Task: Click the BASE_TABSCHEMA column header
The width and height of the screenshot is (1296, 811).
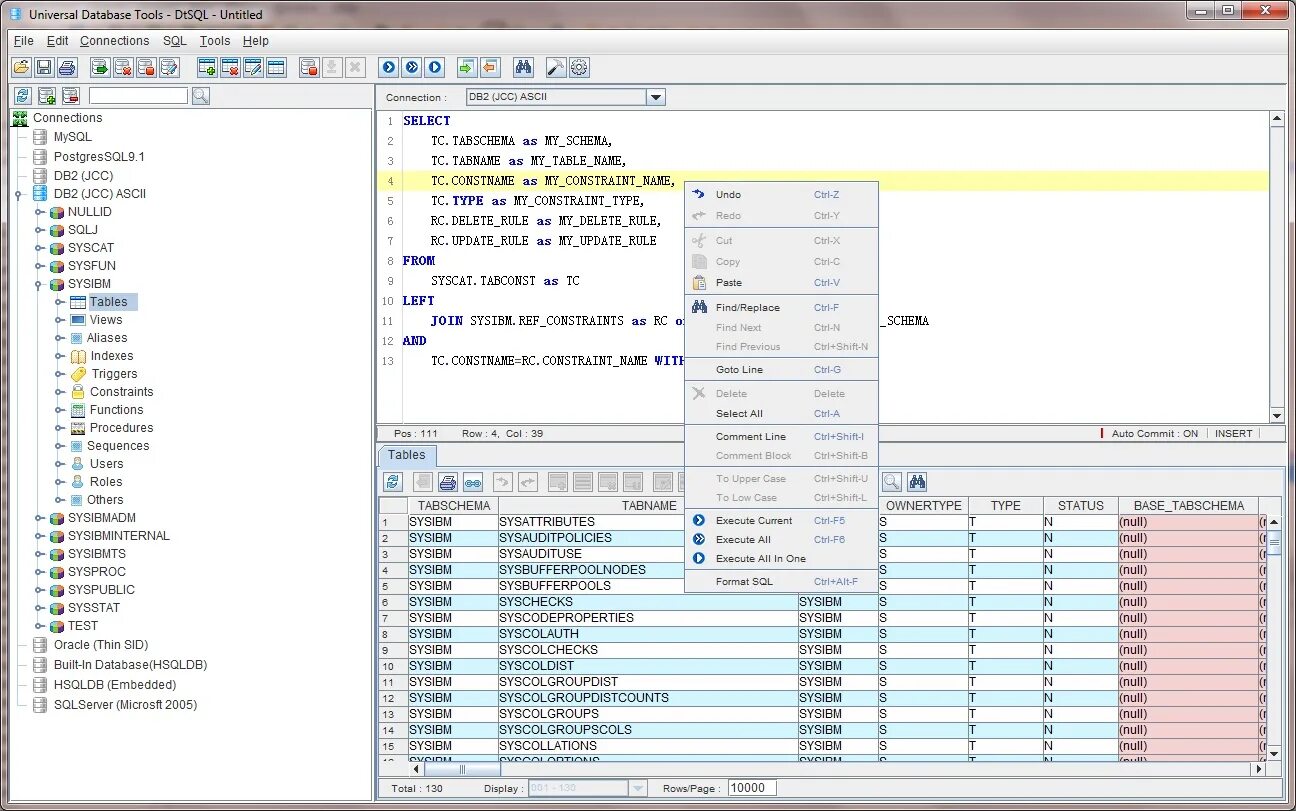Action: click(x=1188, y=506)
